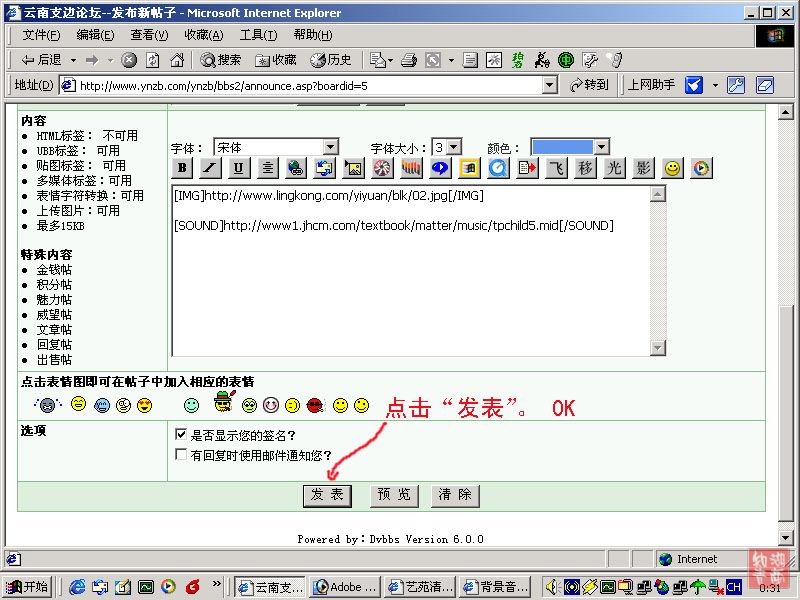Uncheck 是否显示您的签名 checkbox
The width and height of the screenshot is (800, 600).
click(181, 435)
